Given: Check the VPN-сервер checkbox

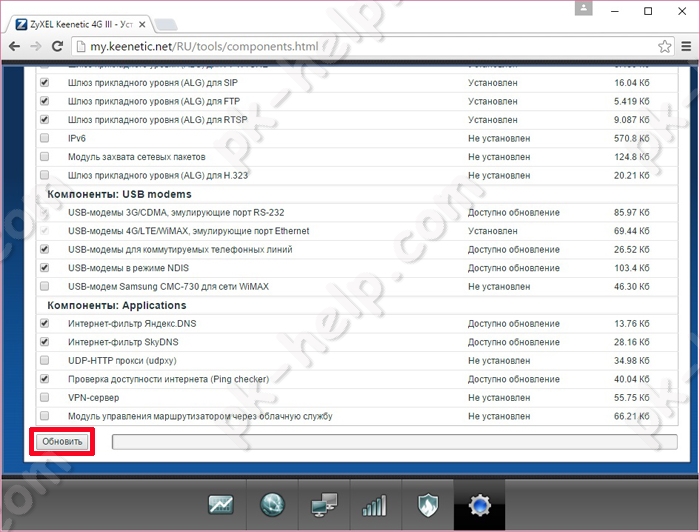Looking at the screenshot, I should click(x=45, y=397).
